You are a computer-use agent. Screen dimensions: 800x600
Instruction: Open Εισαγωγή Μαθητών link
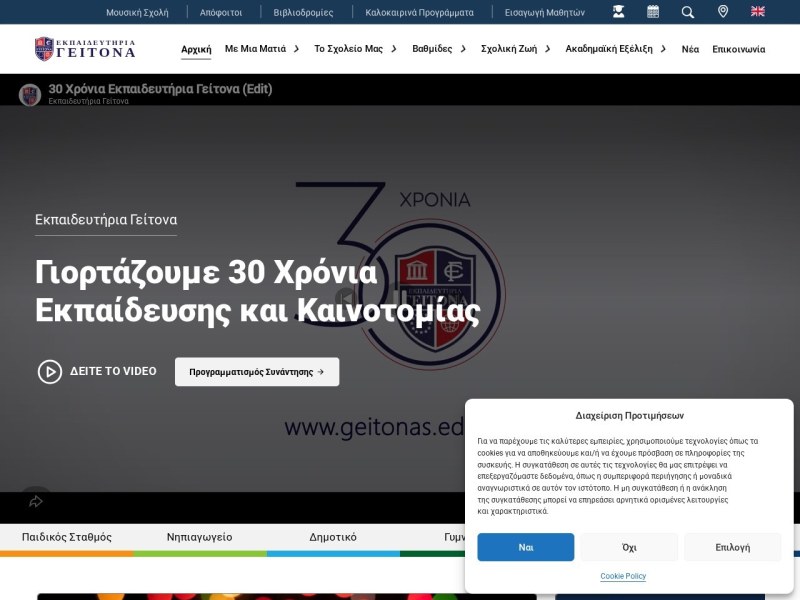pyautogui.click(x=545, y=12)
